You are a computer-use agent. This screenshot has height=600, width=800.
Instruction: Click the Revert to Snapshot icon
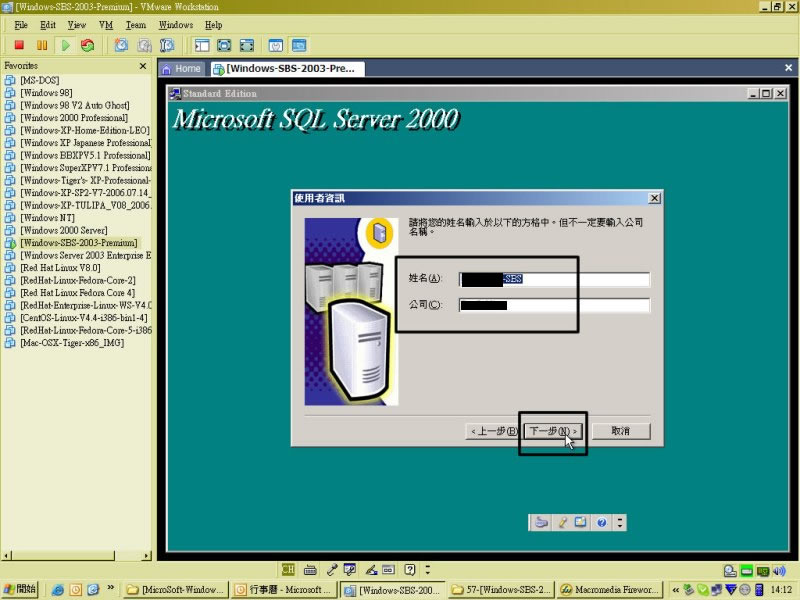coord(144,45)
